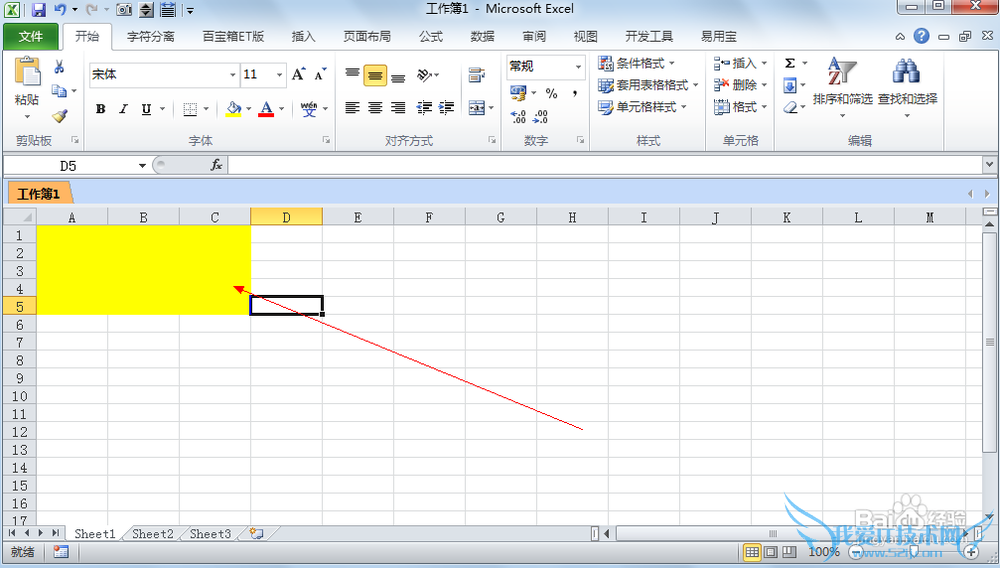Click the percent style icon

tap(552, 93)
